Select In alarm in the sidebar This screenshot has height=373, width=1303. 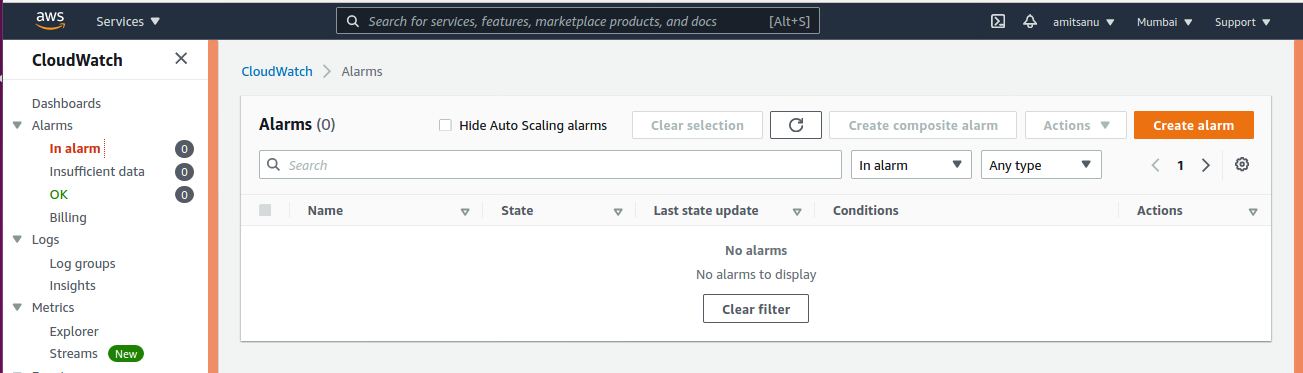click(x=75, y=149)
